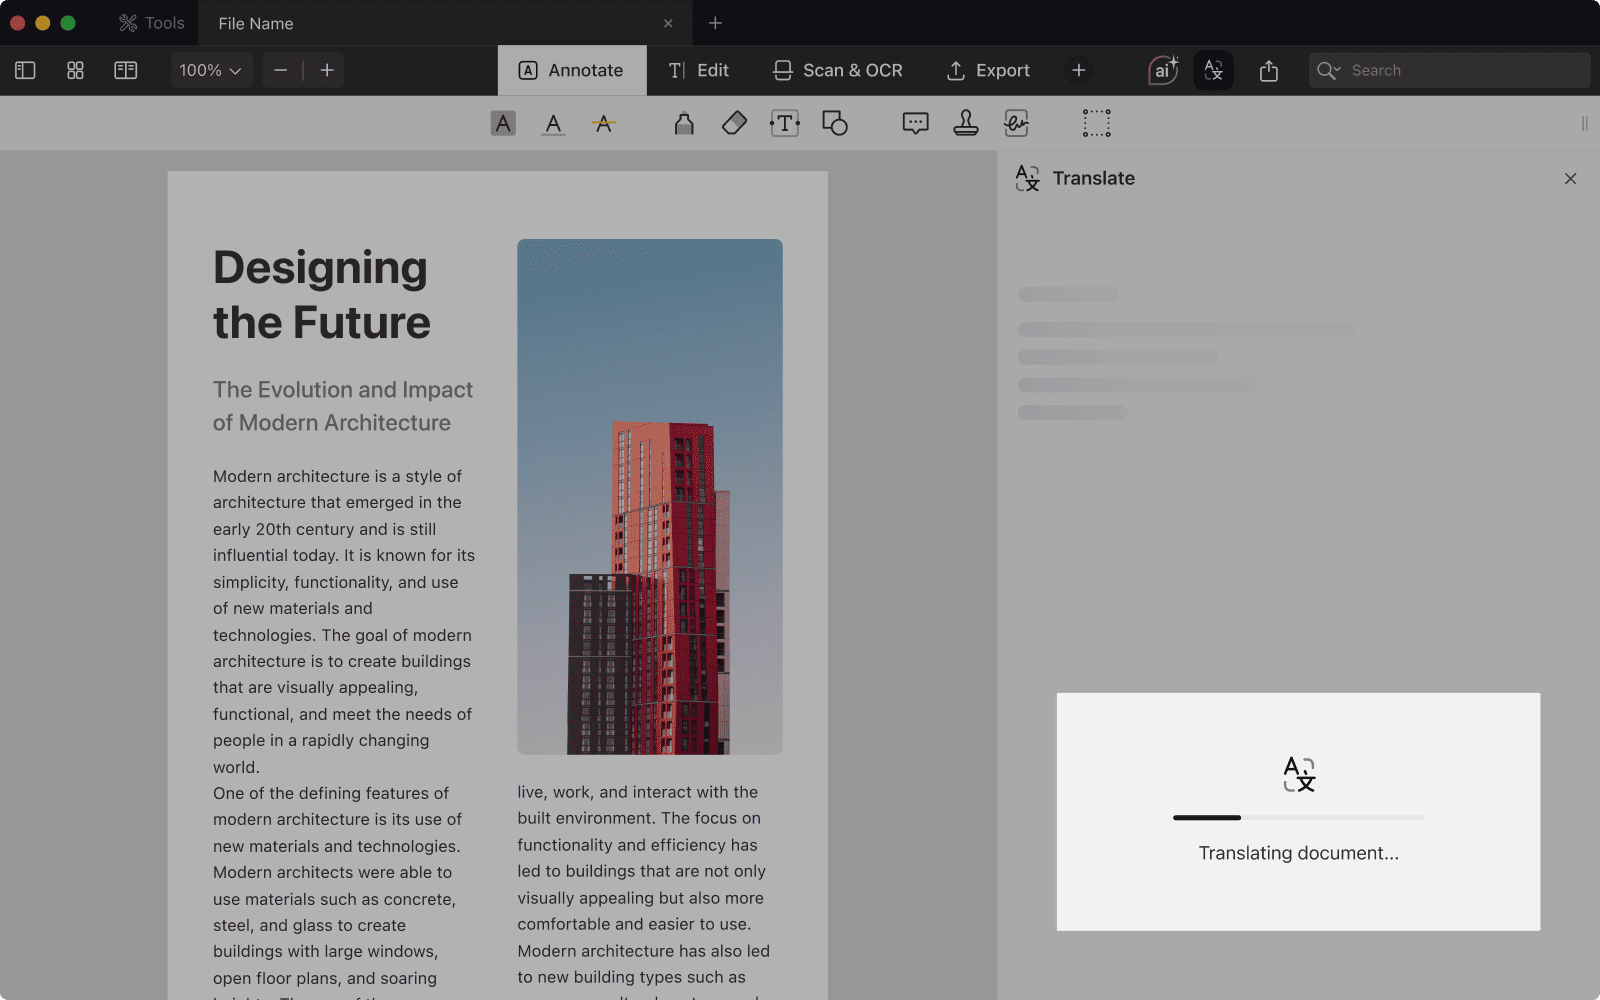Screen dimensions: 1600x1000
Task: Toggle the Translate panel button in toolbar
Action: tap(1213, 70)
